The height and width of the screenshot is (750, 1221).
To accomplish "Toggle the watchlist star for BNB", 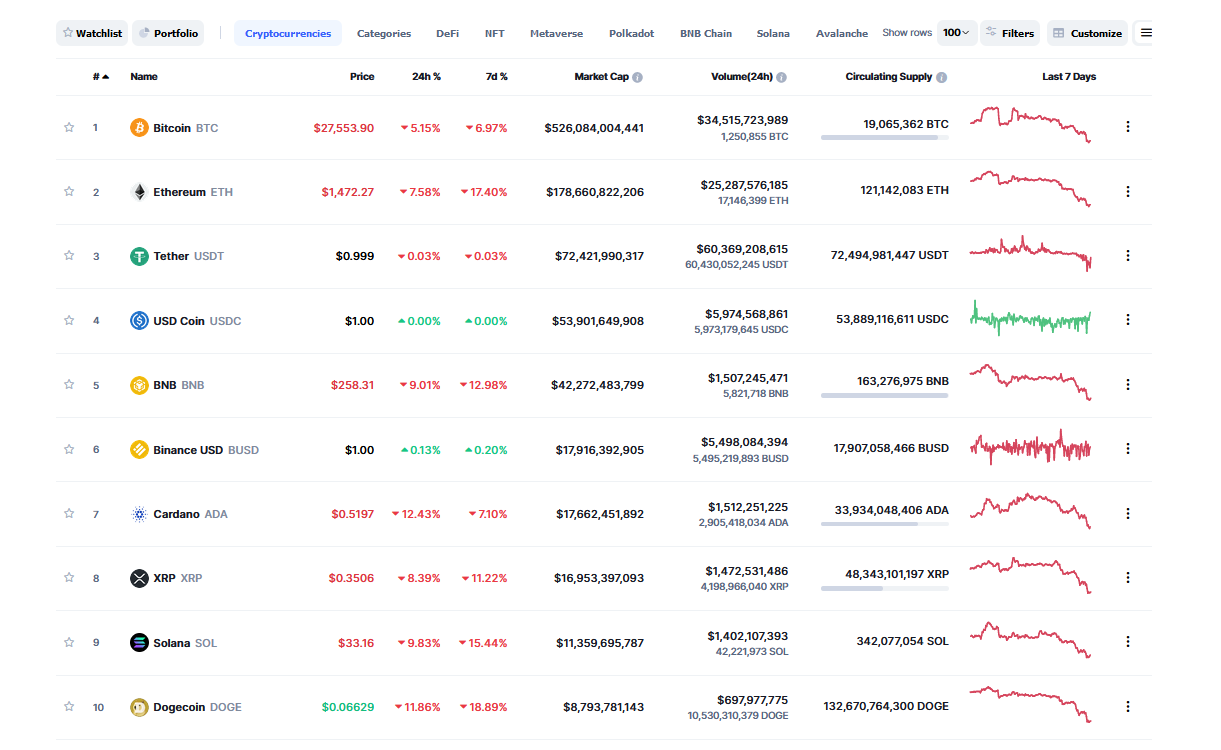I will (x=69, y=384).
